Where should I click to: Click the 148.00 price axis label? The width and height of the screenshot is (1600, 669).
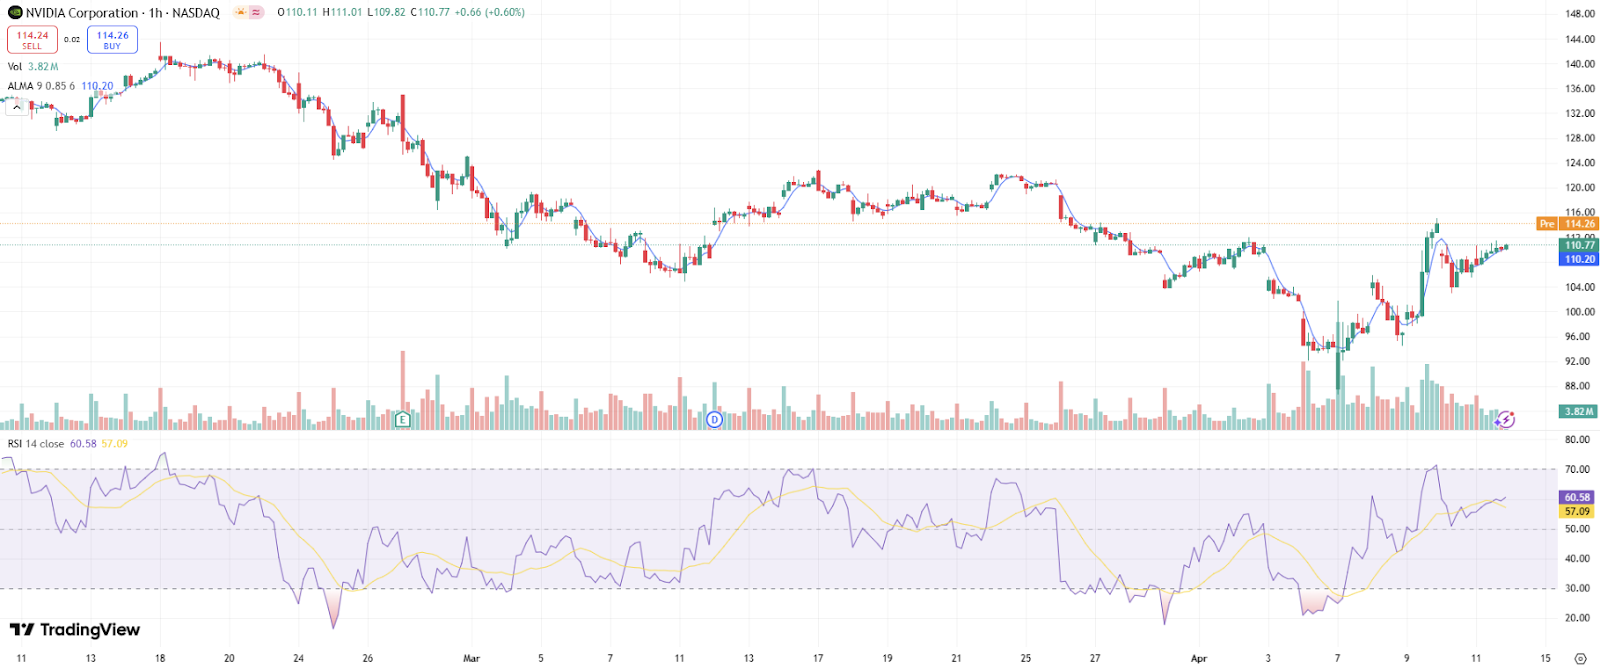[x=1580, y=14]
